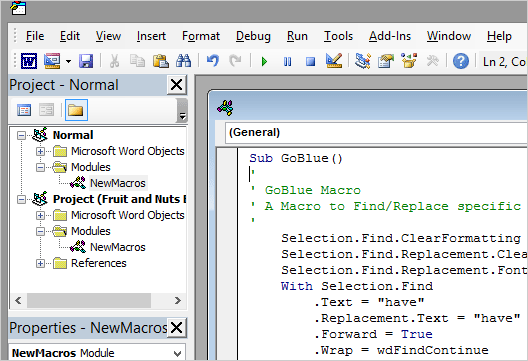Image resolution: width=528 pixels, height=361 pixels.
Task: Open the Insert menu
Action: point(151,36)
